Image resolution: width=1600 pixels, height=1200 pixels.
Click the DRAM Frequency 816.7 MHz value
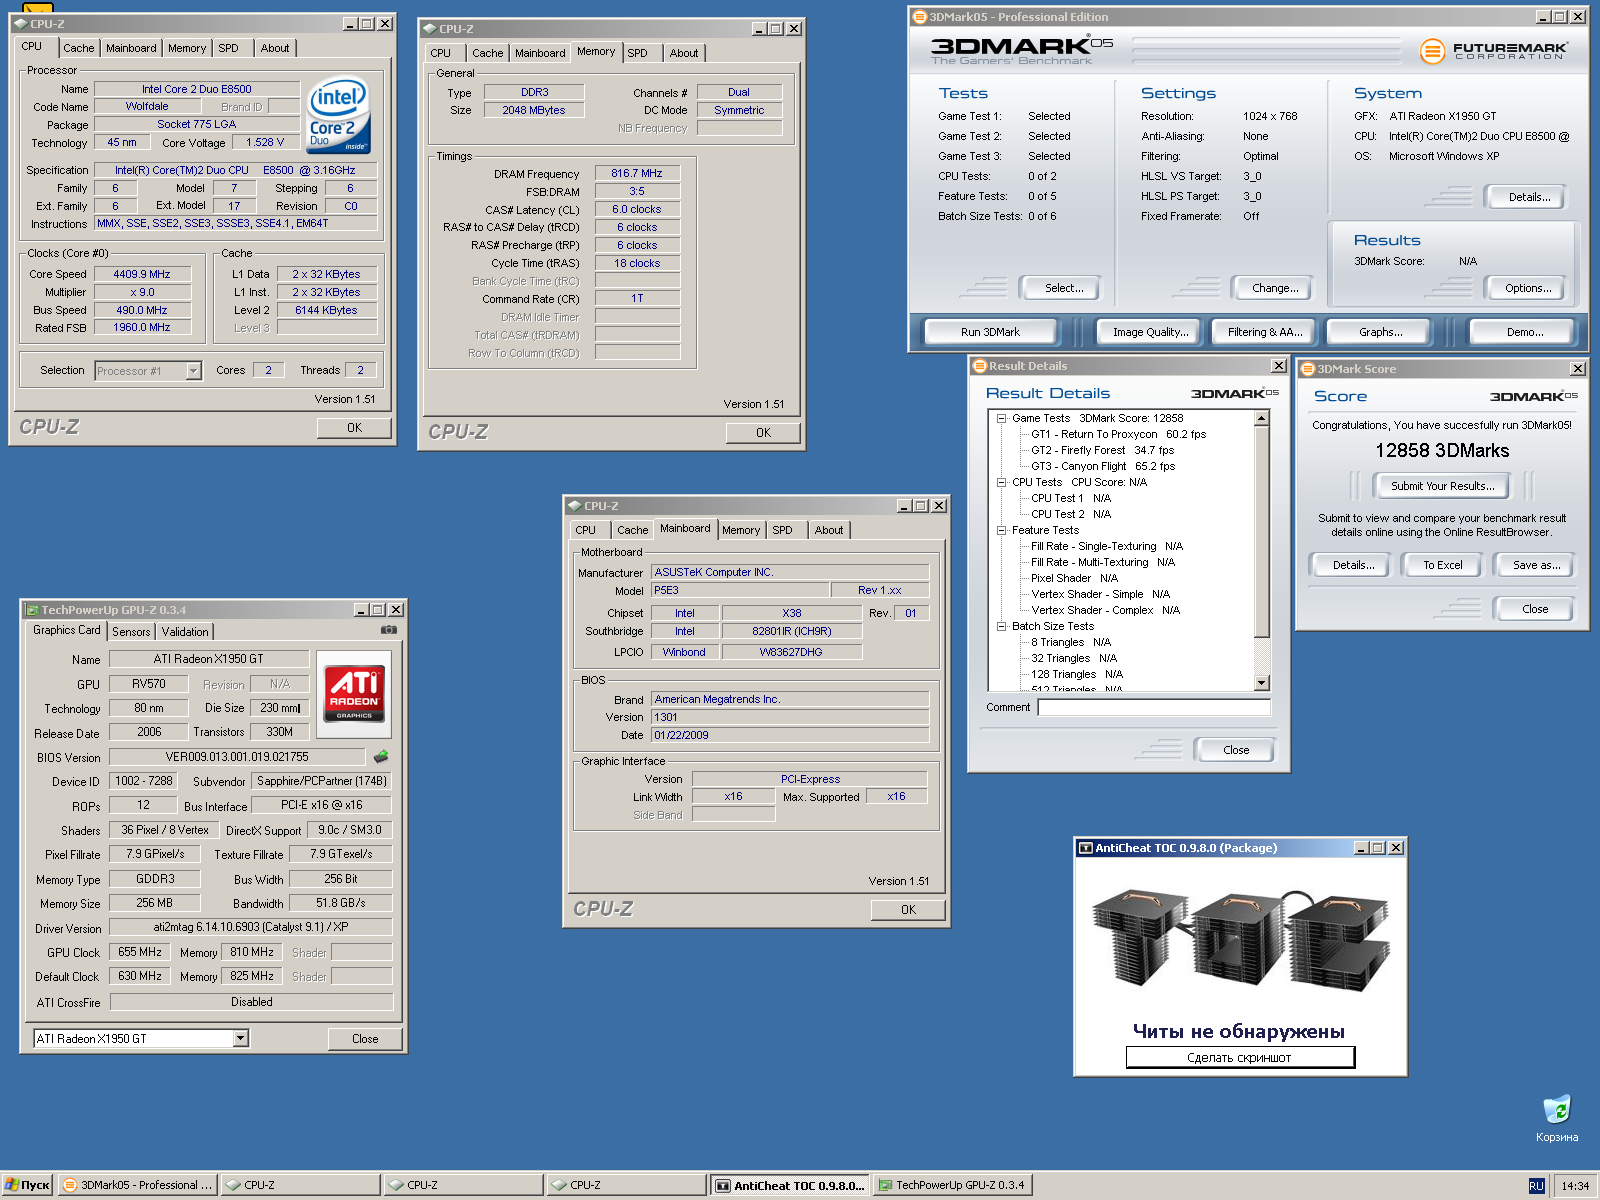tap(637, 173)
